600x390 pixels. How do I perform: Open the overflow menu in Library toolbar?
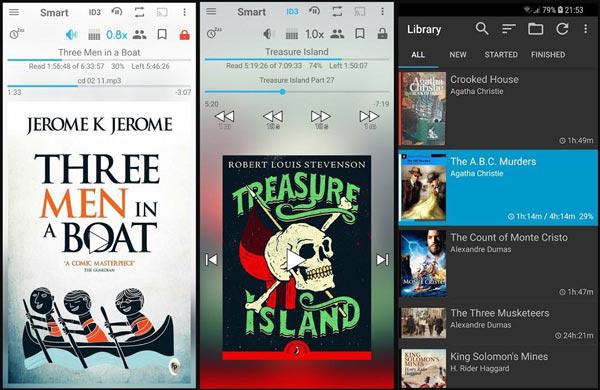[585, 29]
